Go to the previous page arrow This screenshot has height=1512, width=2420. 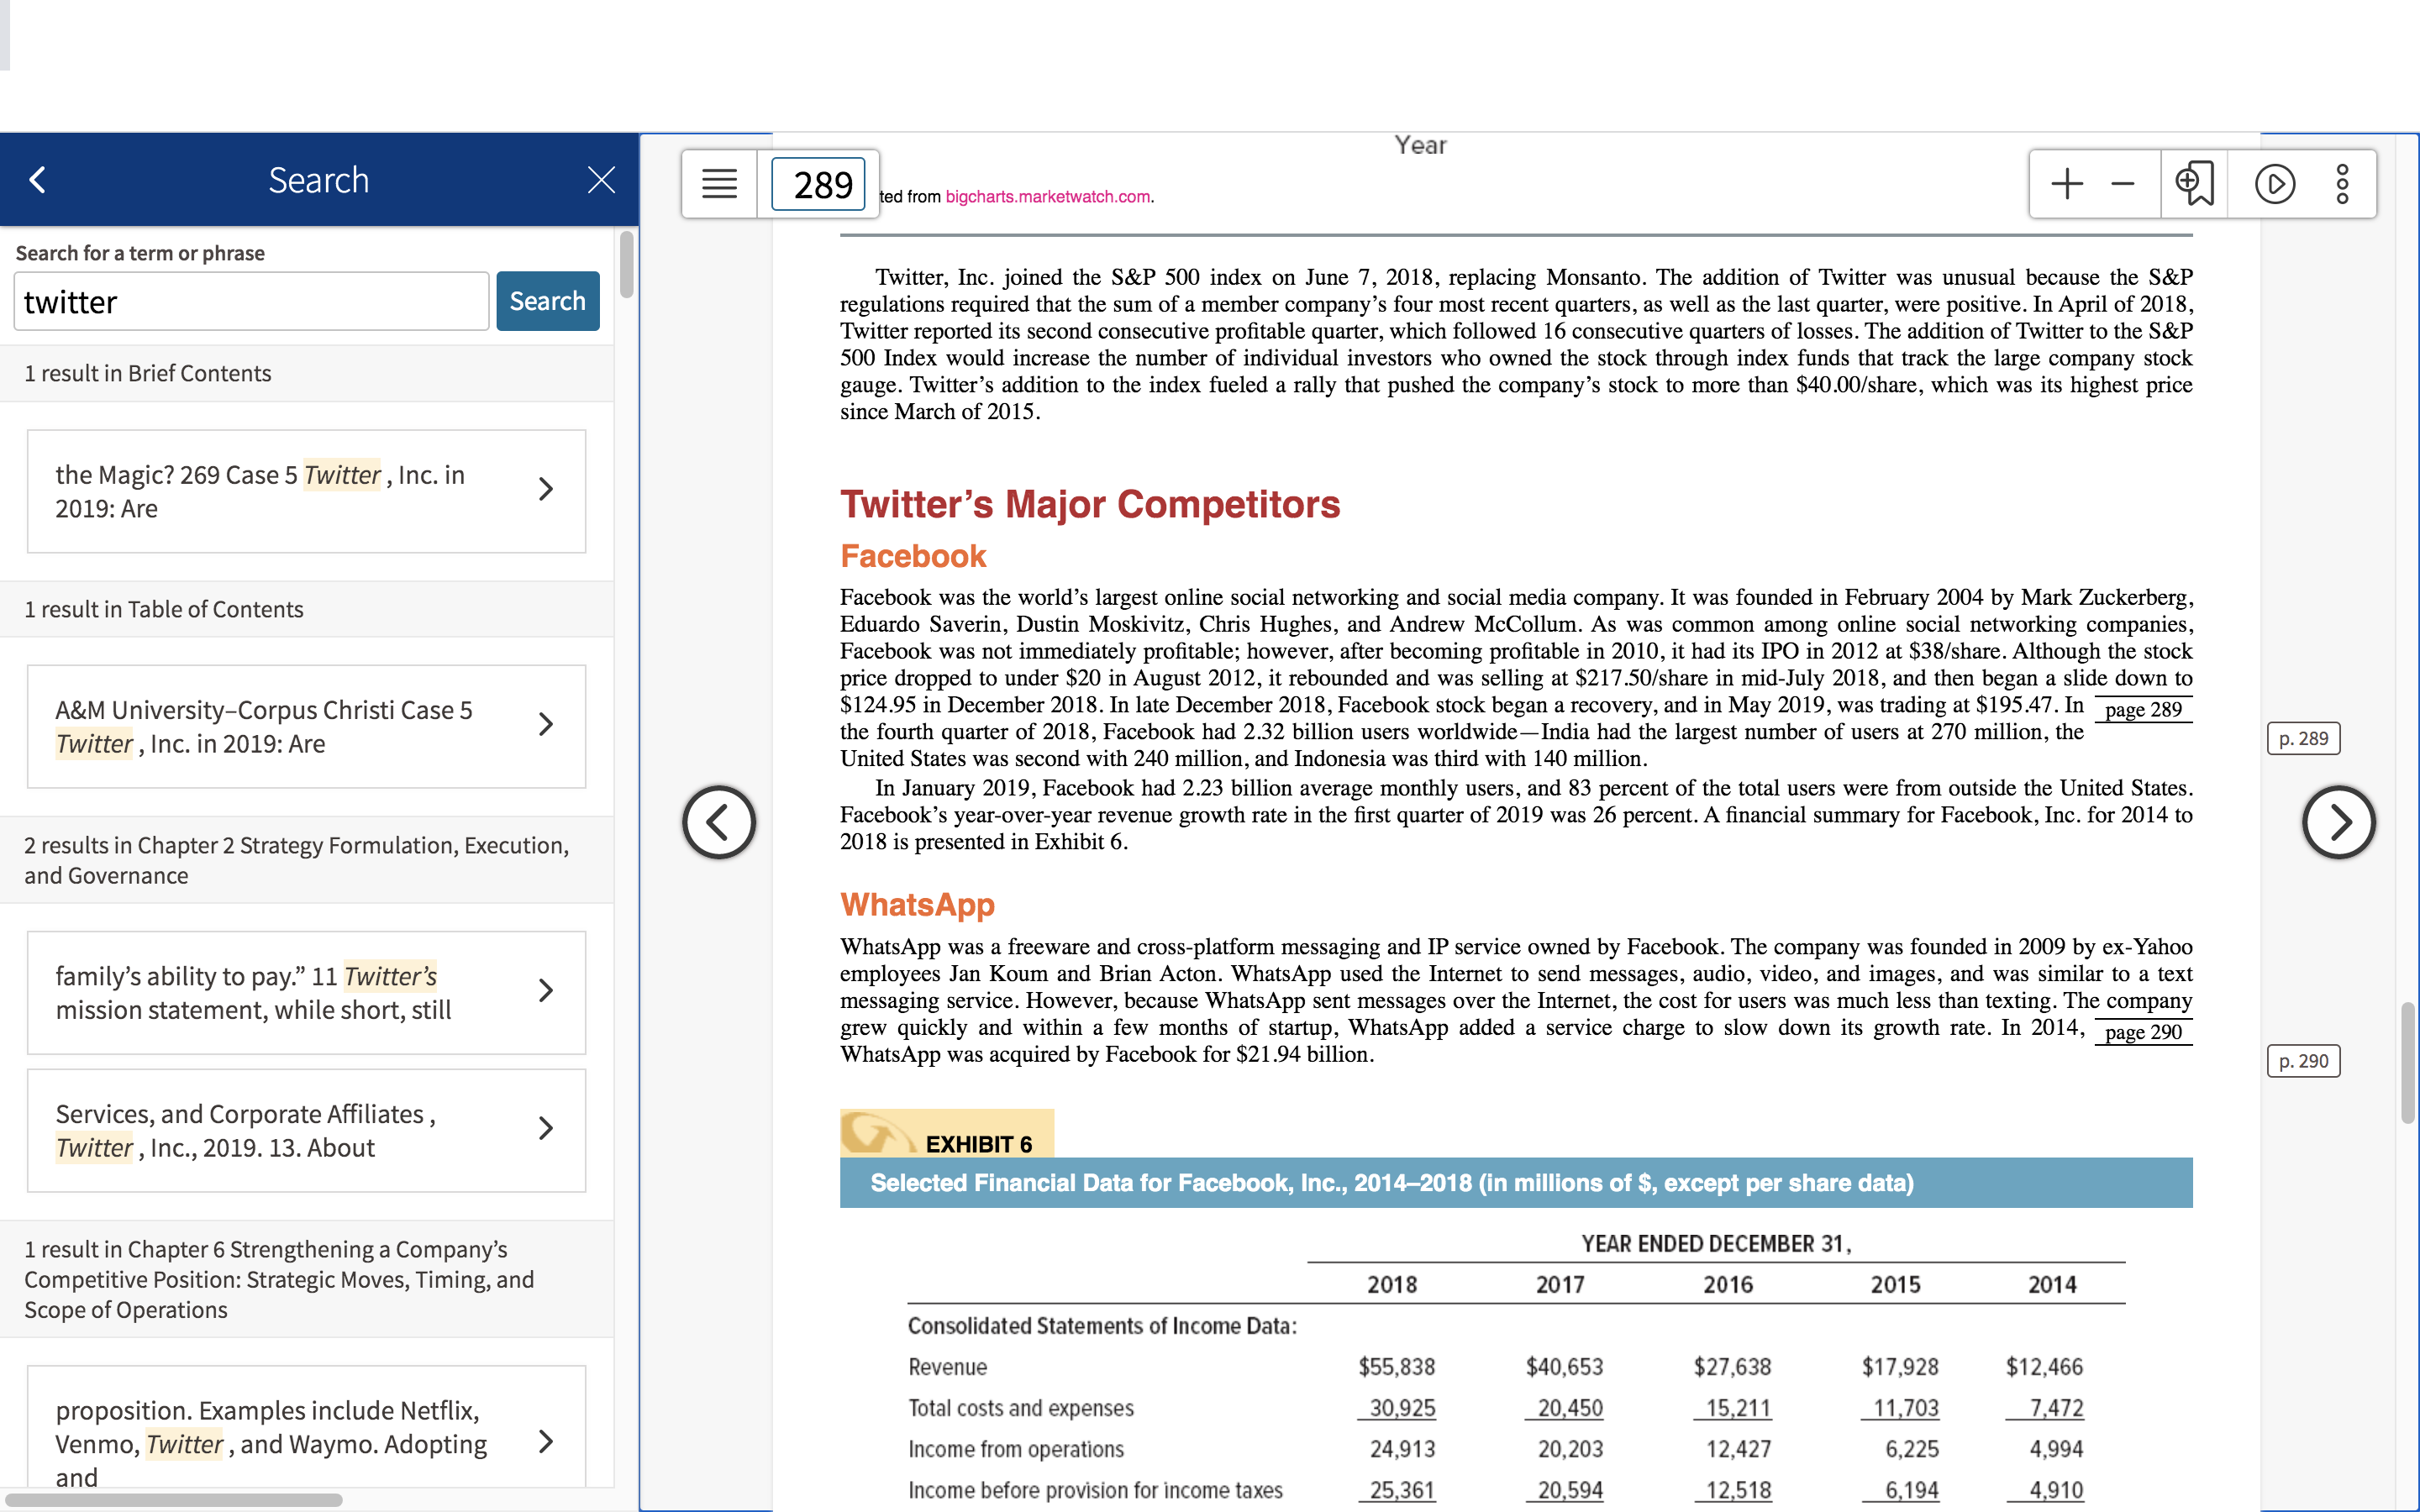coord(719,822)
